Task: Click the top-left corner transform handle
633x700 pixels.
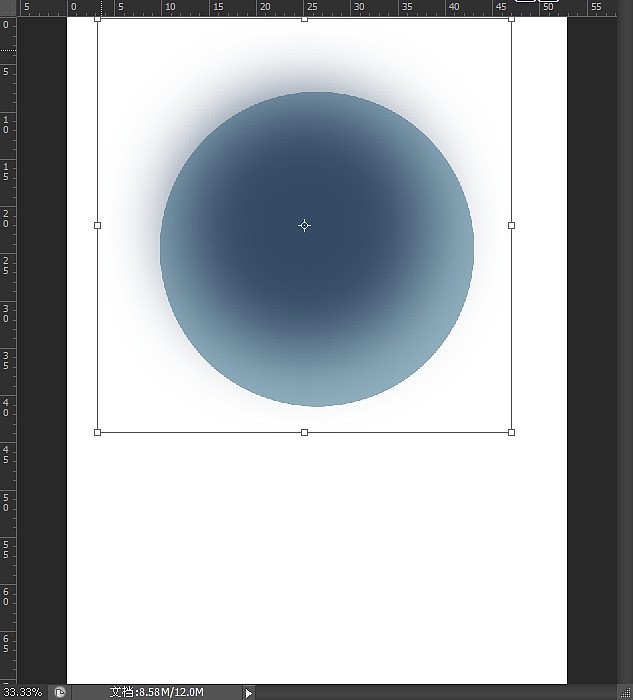Action: (98, 19)
